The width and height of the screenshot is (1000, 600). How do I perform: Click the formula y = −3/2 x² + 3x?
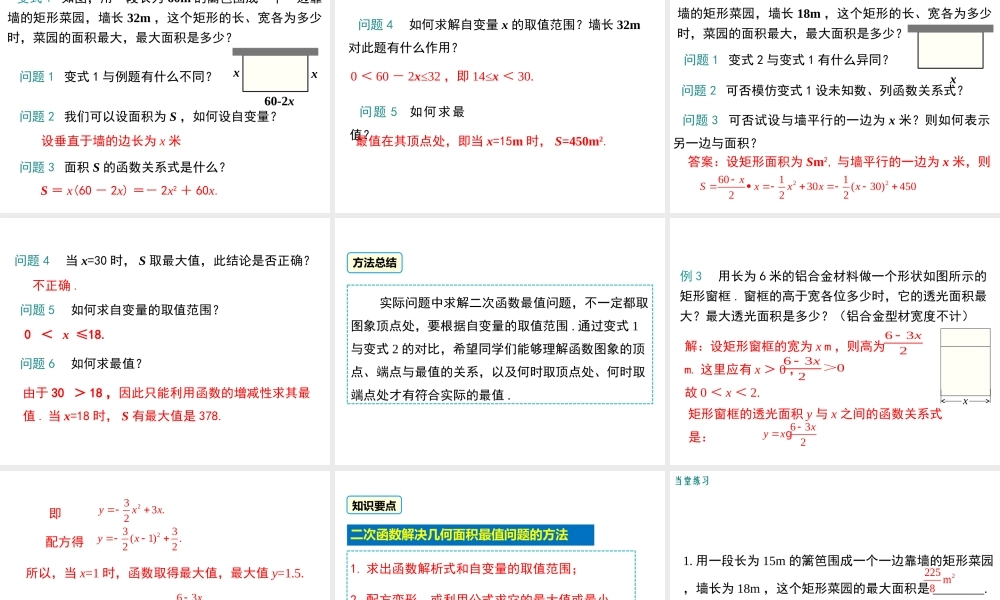(131, 509)
